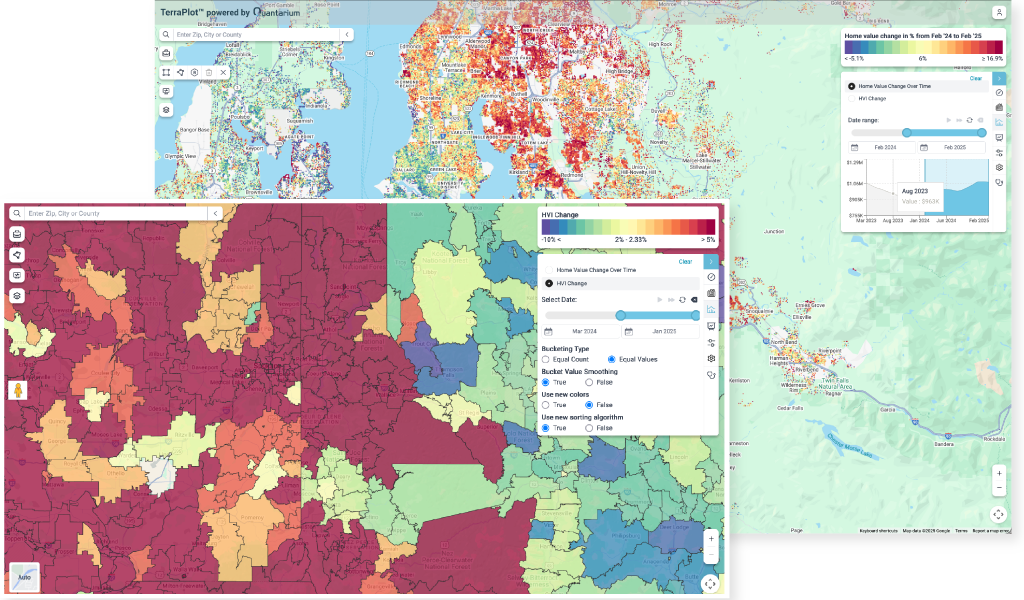This screenshot has height=600, width=1024.
Task: Click fast-forward beside Select Date
Action: (671, 300)
